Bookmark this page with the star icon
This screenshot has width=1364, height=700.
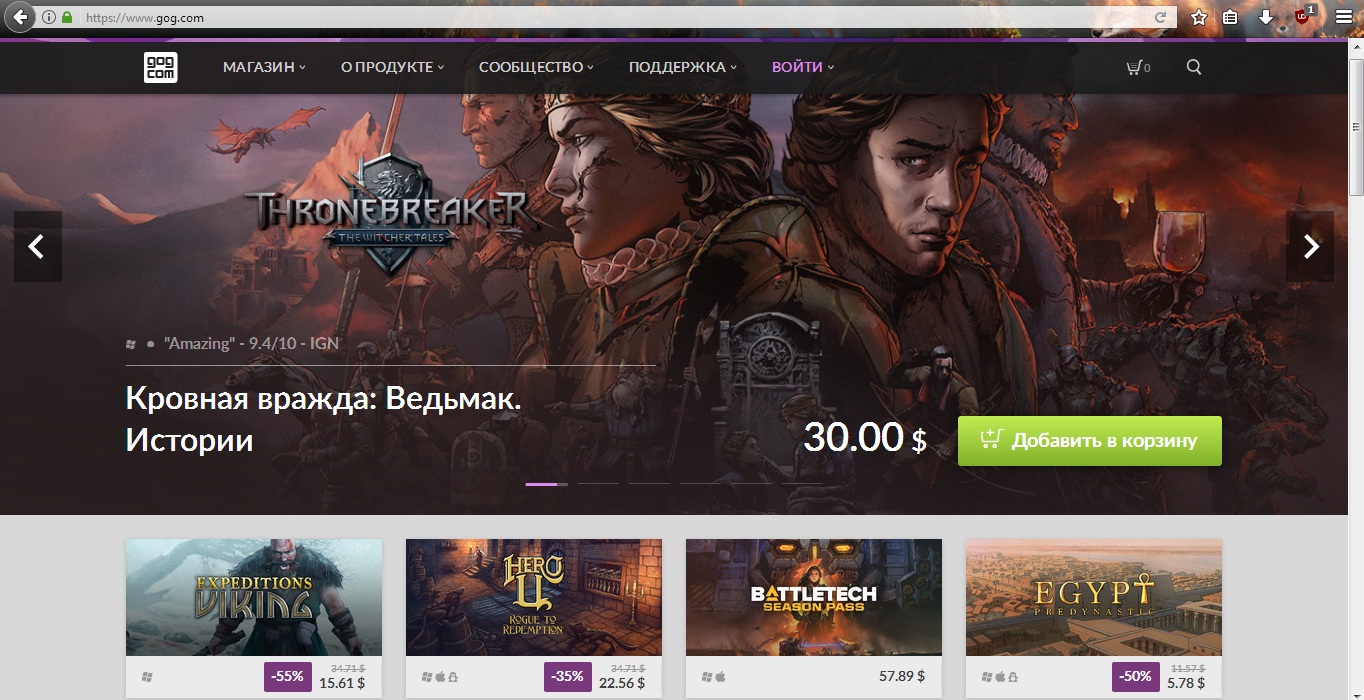1199,18
